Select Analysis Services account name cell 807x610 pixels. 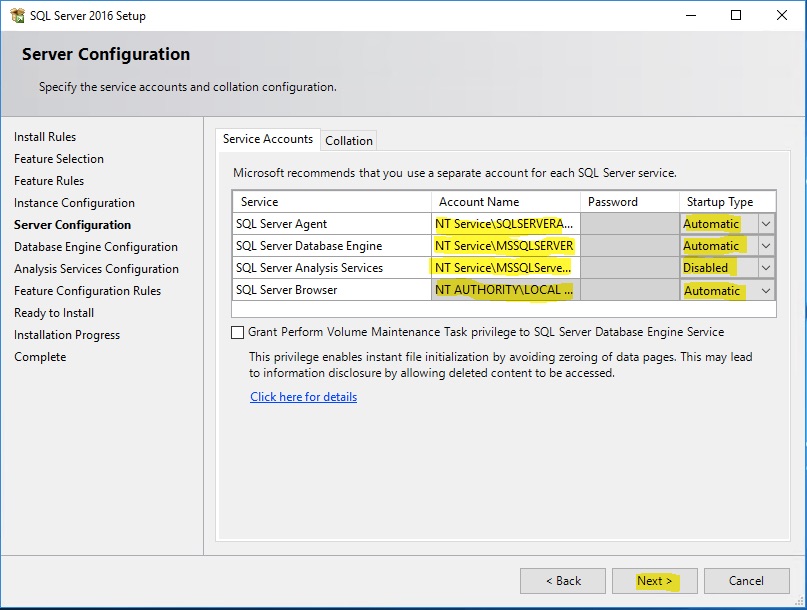coord(505,268)
